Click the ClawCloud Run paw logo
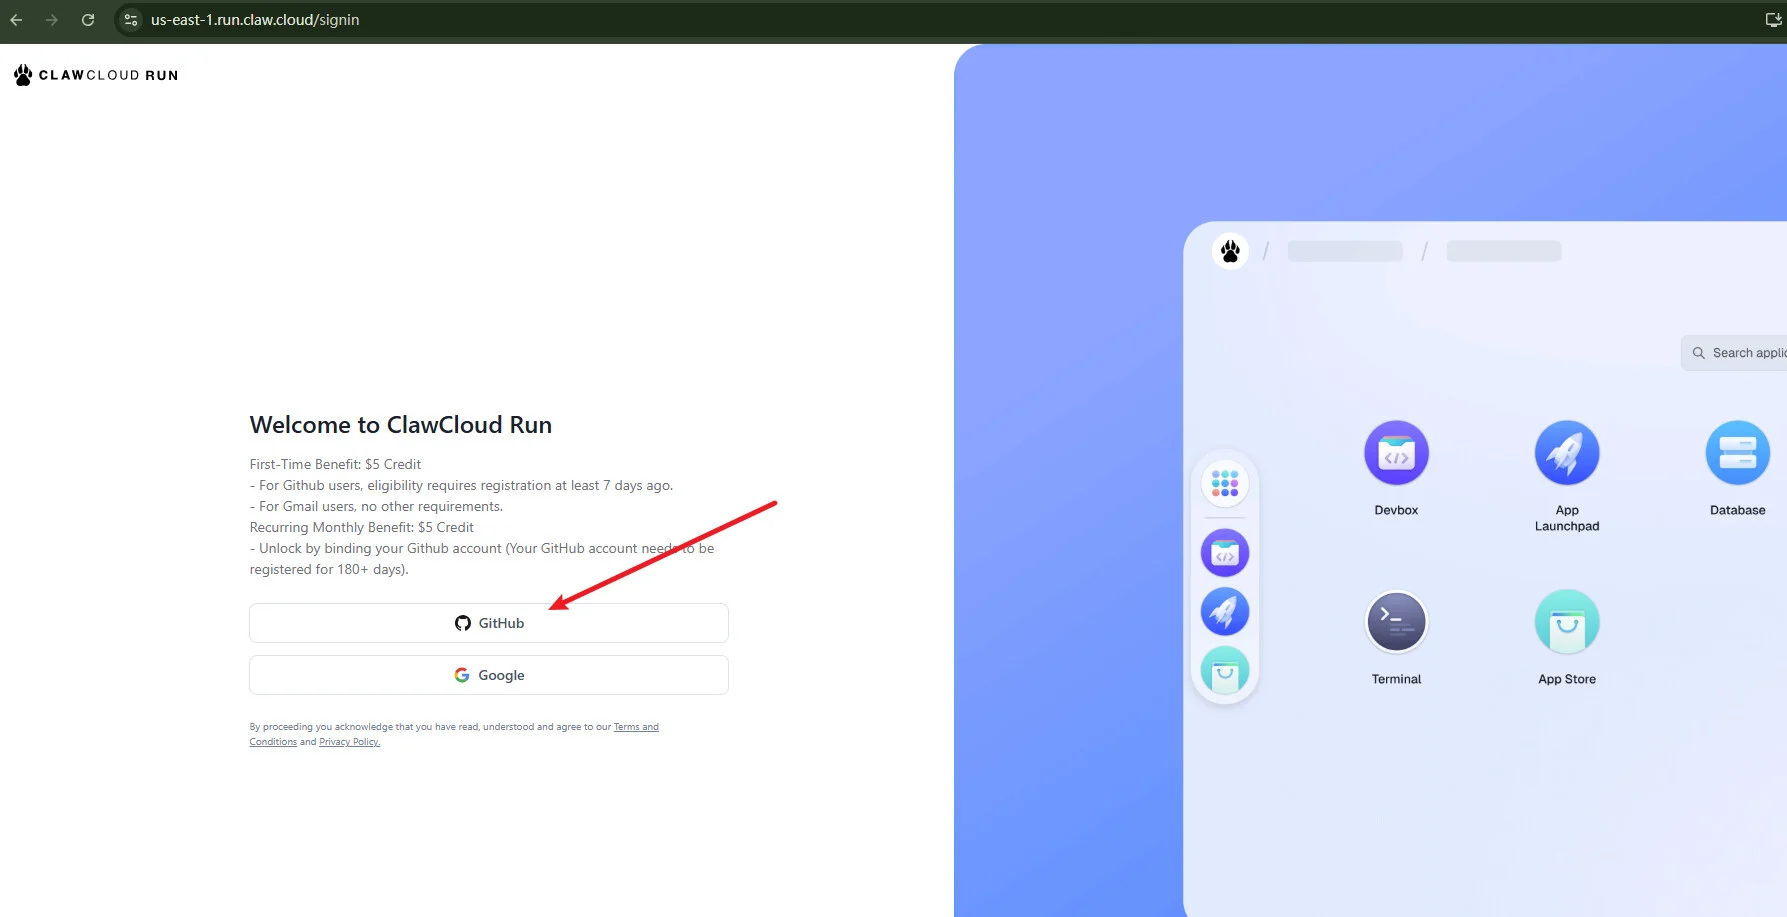1787x917 pixels. click(x=23, y=75)
